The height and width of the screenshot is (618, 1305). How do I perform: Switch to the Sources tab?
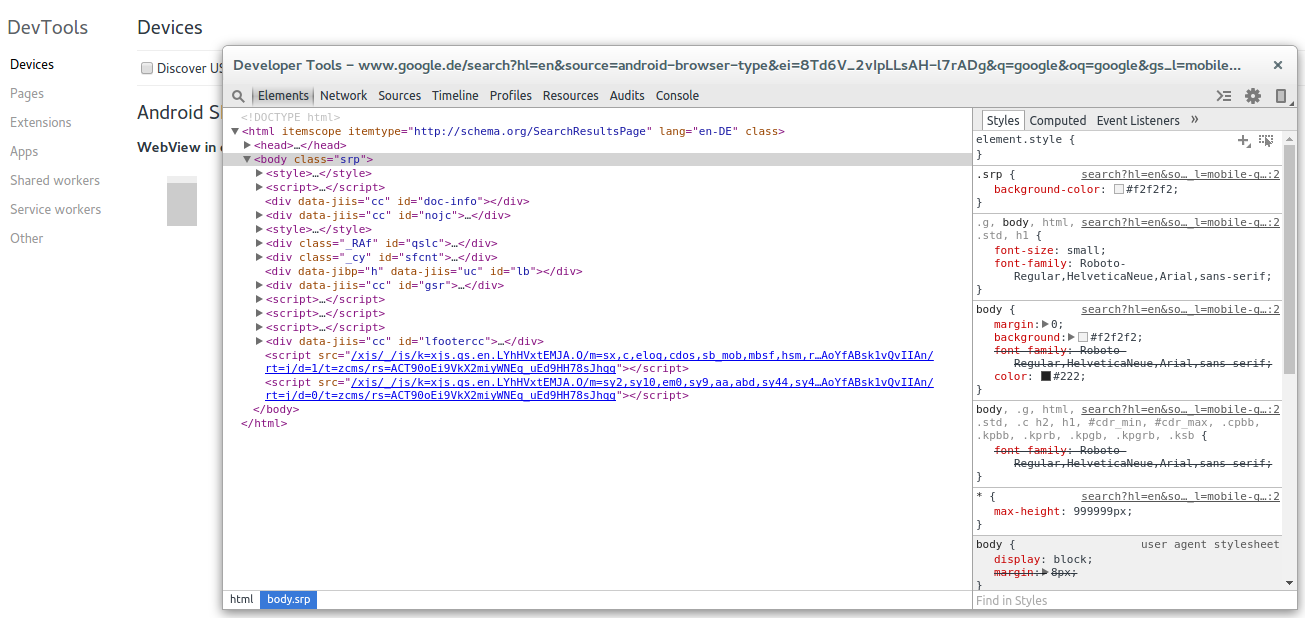tap(400, 96)
